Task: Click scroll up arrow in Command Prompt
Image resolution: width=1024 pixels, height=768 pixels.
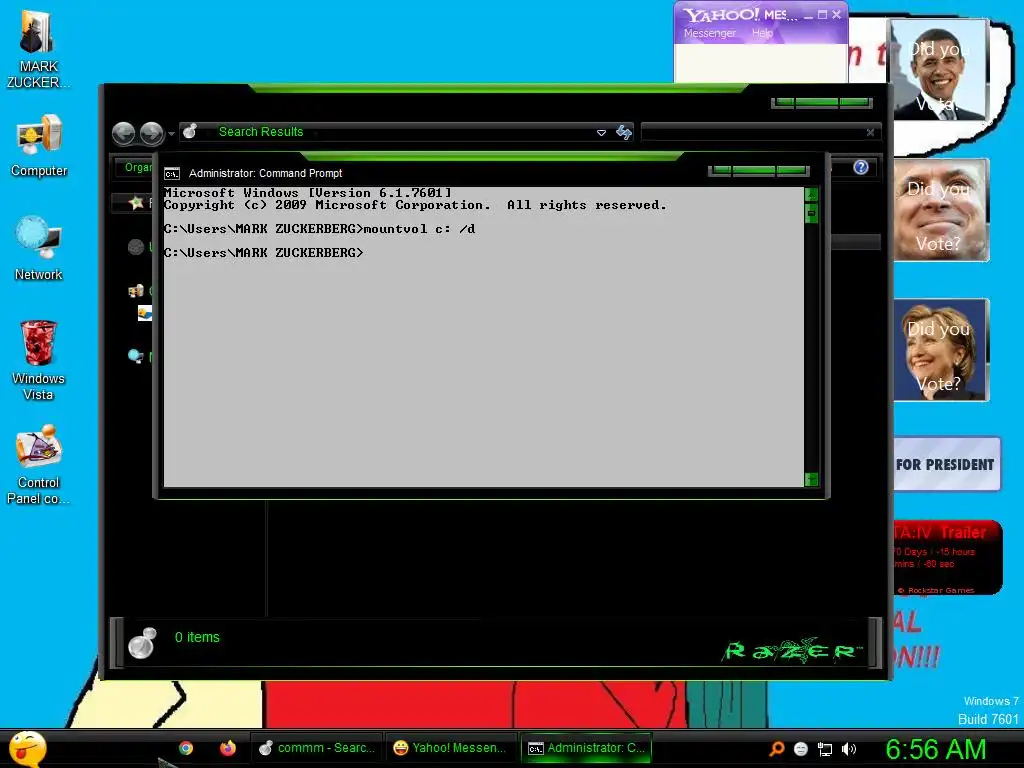Action: (x=811, y=194)
